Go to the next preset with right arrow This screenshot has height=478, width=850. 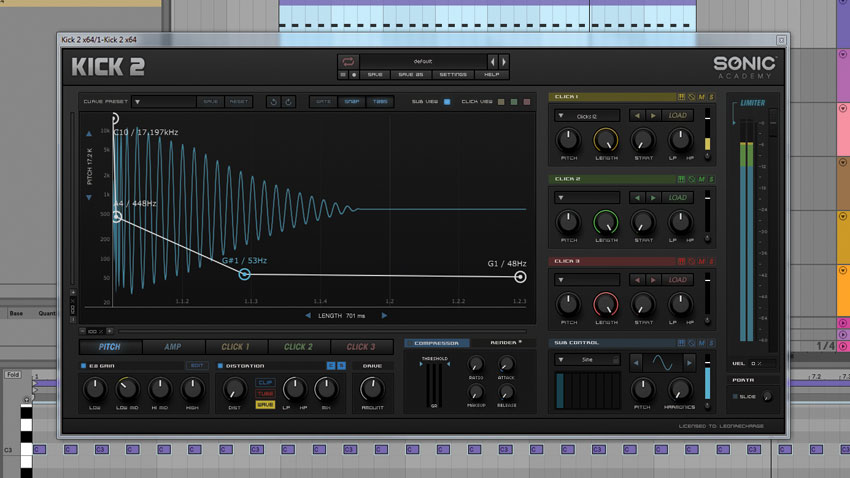tap(504, 62)
